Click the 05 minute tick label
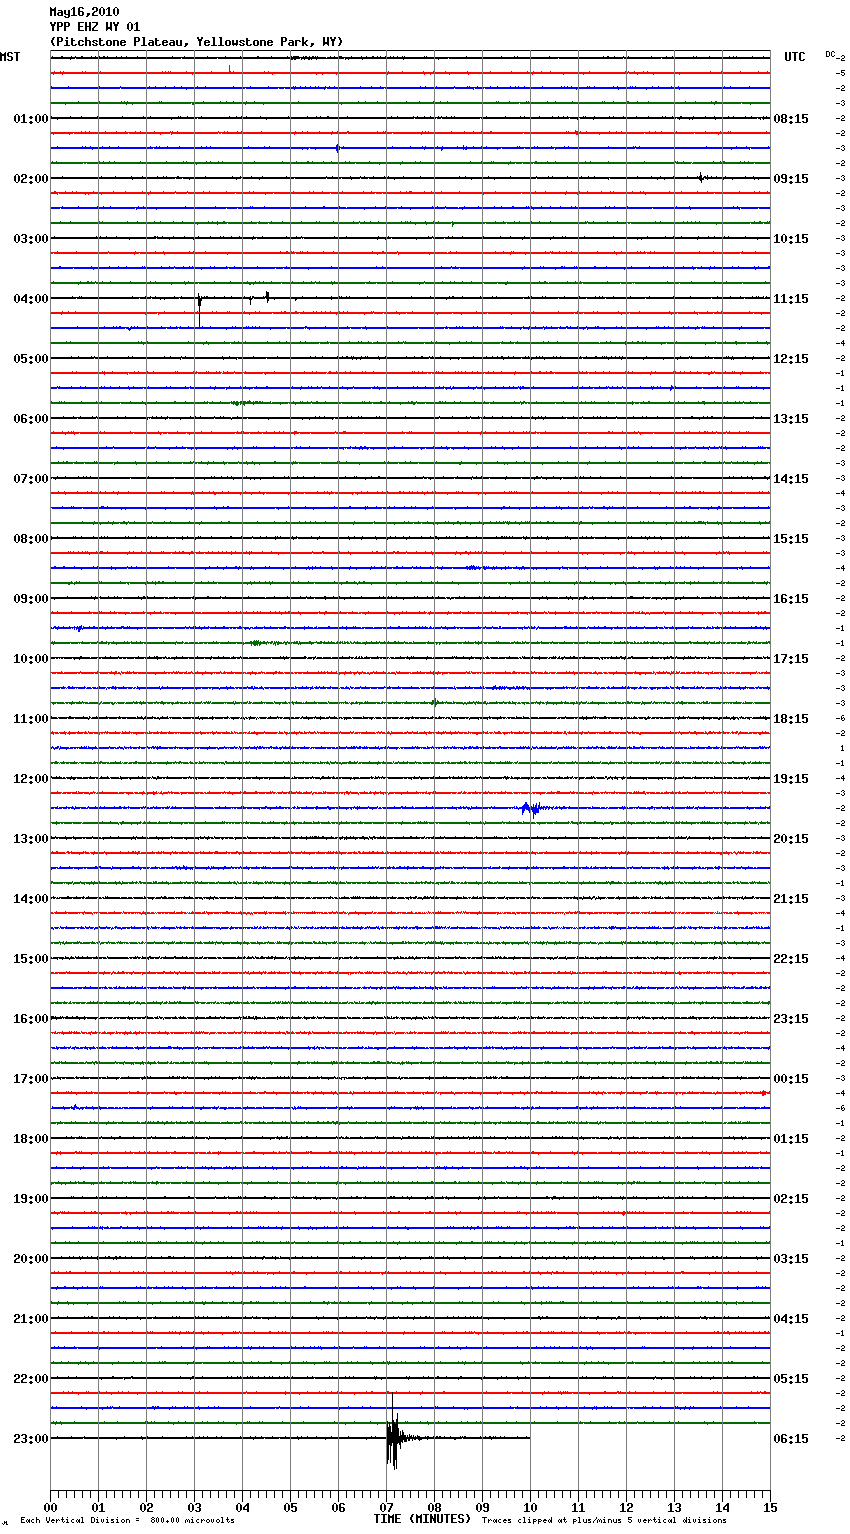The image size is (850, 1534). (290, 1507)
